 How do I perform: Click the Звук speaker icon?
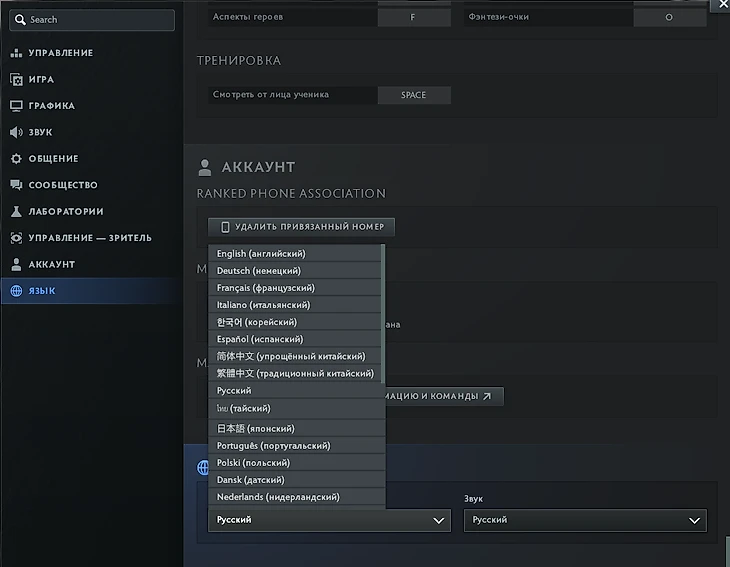tap(16, 132)
